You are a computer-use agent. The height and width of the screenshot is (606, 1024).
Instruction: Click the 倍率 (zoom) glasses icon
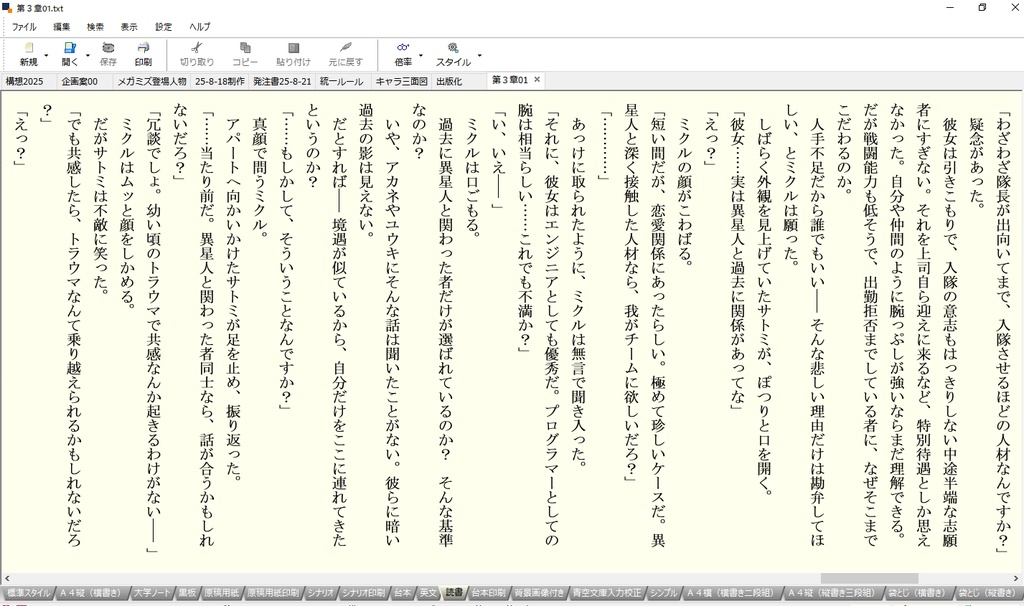pos(403,48)
